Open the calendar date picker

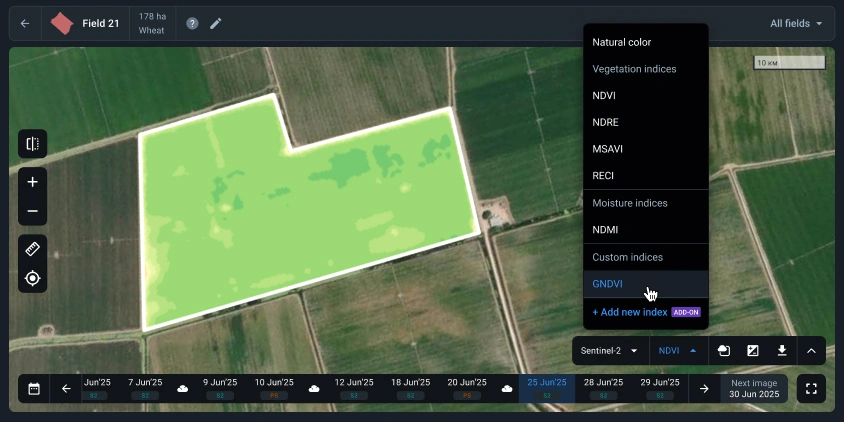[34, 389]
